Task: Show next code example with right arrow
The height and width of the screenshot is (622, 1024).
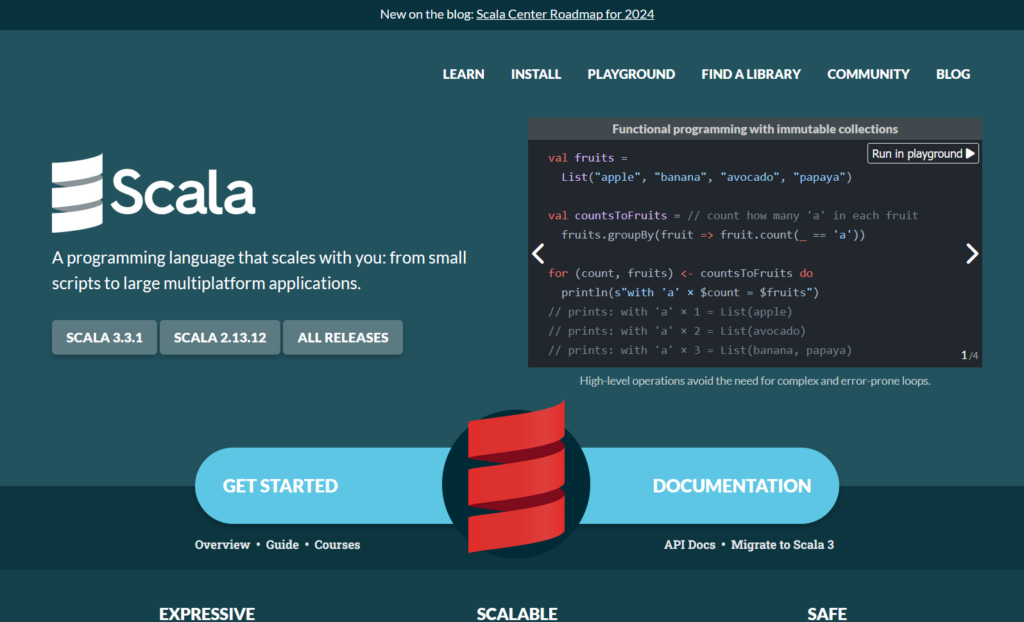Action: click(x=971, y=254)
